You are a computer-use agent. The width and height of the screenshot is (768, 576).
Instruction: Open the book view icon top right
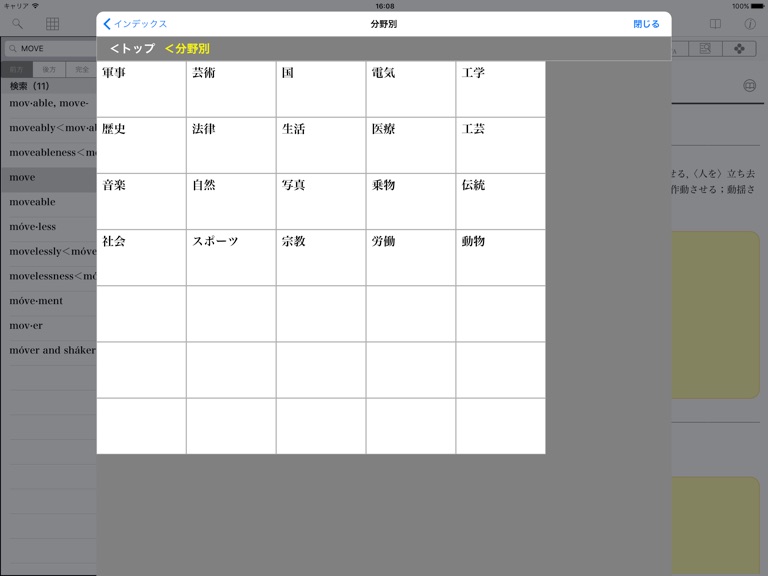click(715, 24)
